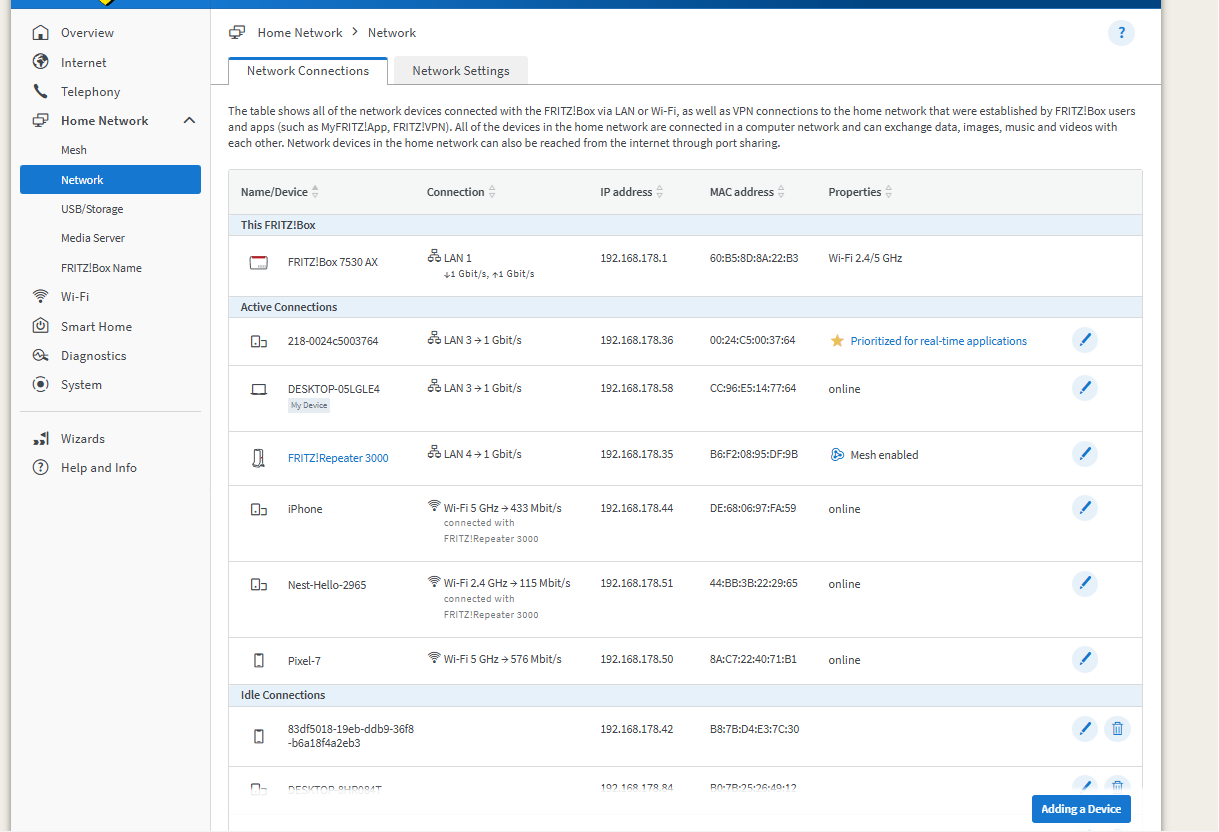Edit the Pixel-7 device entry

pyautogui.click(x=1084, y=660)
